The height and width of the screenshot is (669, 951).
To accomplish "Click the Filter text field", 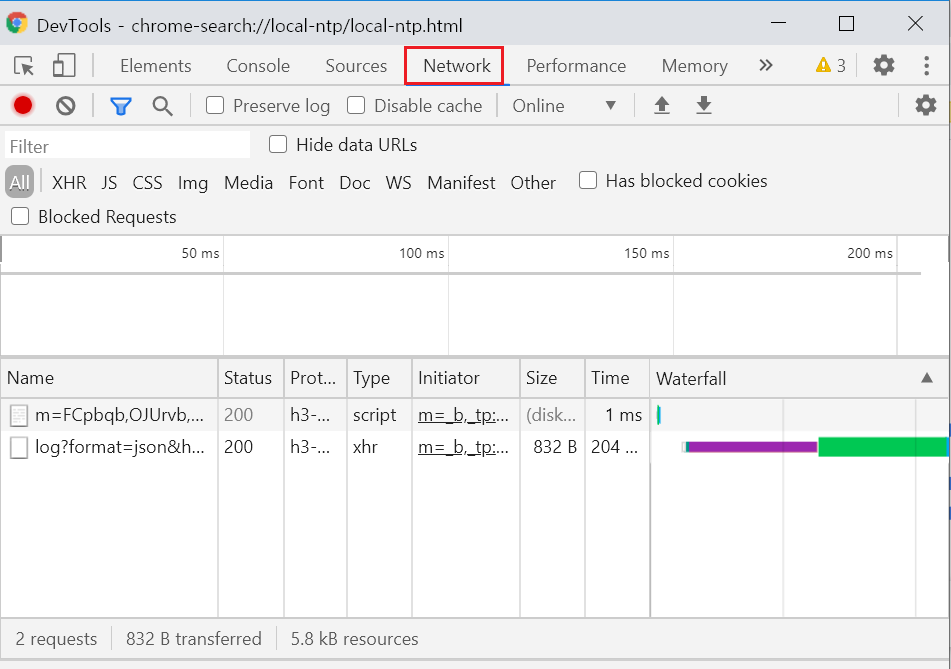I will click(x=127, y=146).
